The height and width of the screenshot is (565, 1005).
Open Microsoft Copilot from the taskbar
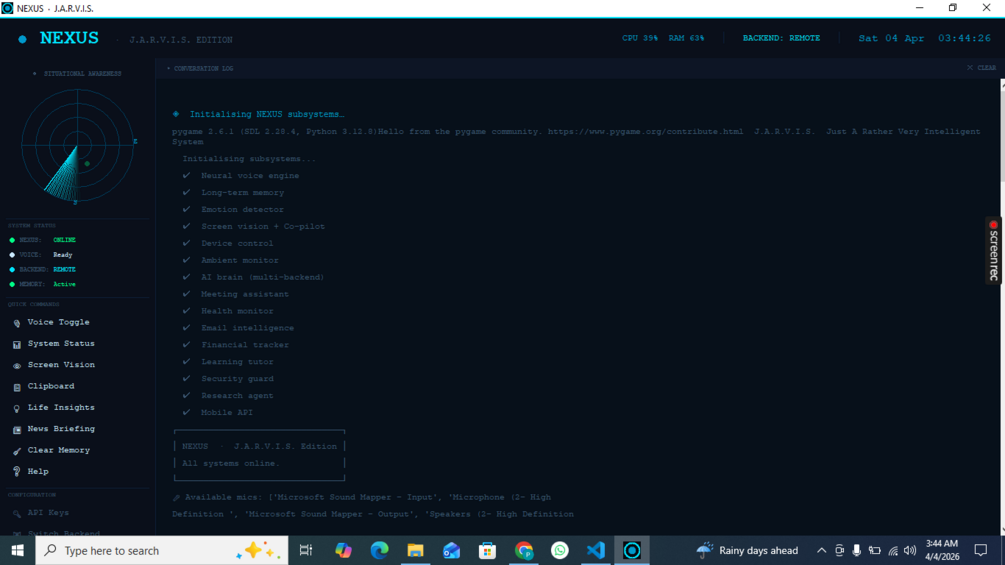tap(343, 550)
